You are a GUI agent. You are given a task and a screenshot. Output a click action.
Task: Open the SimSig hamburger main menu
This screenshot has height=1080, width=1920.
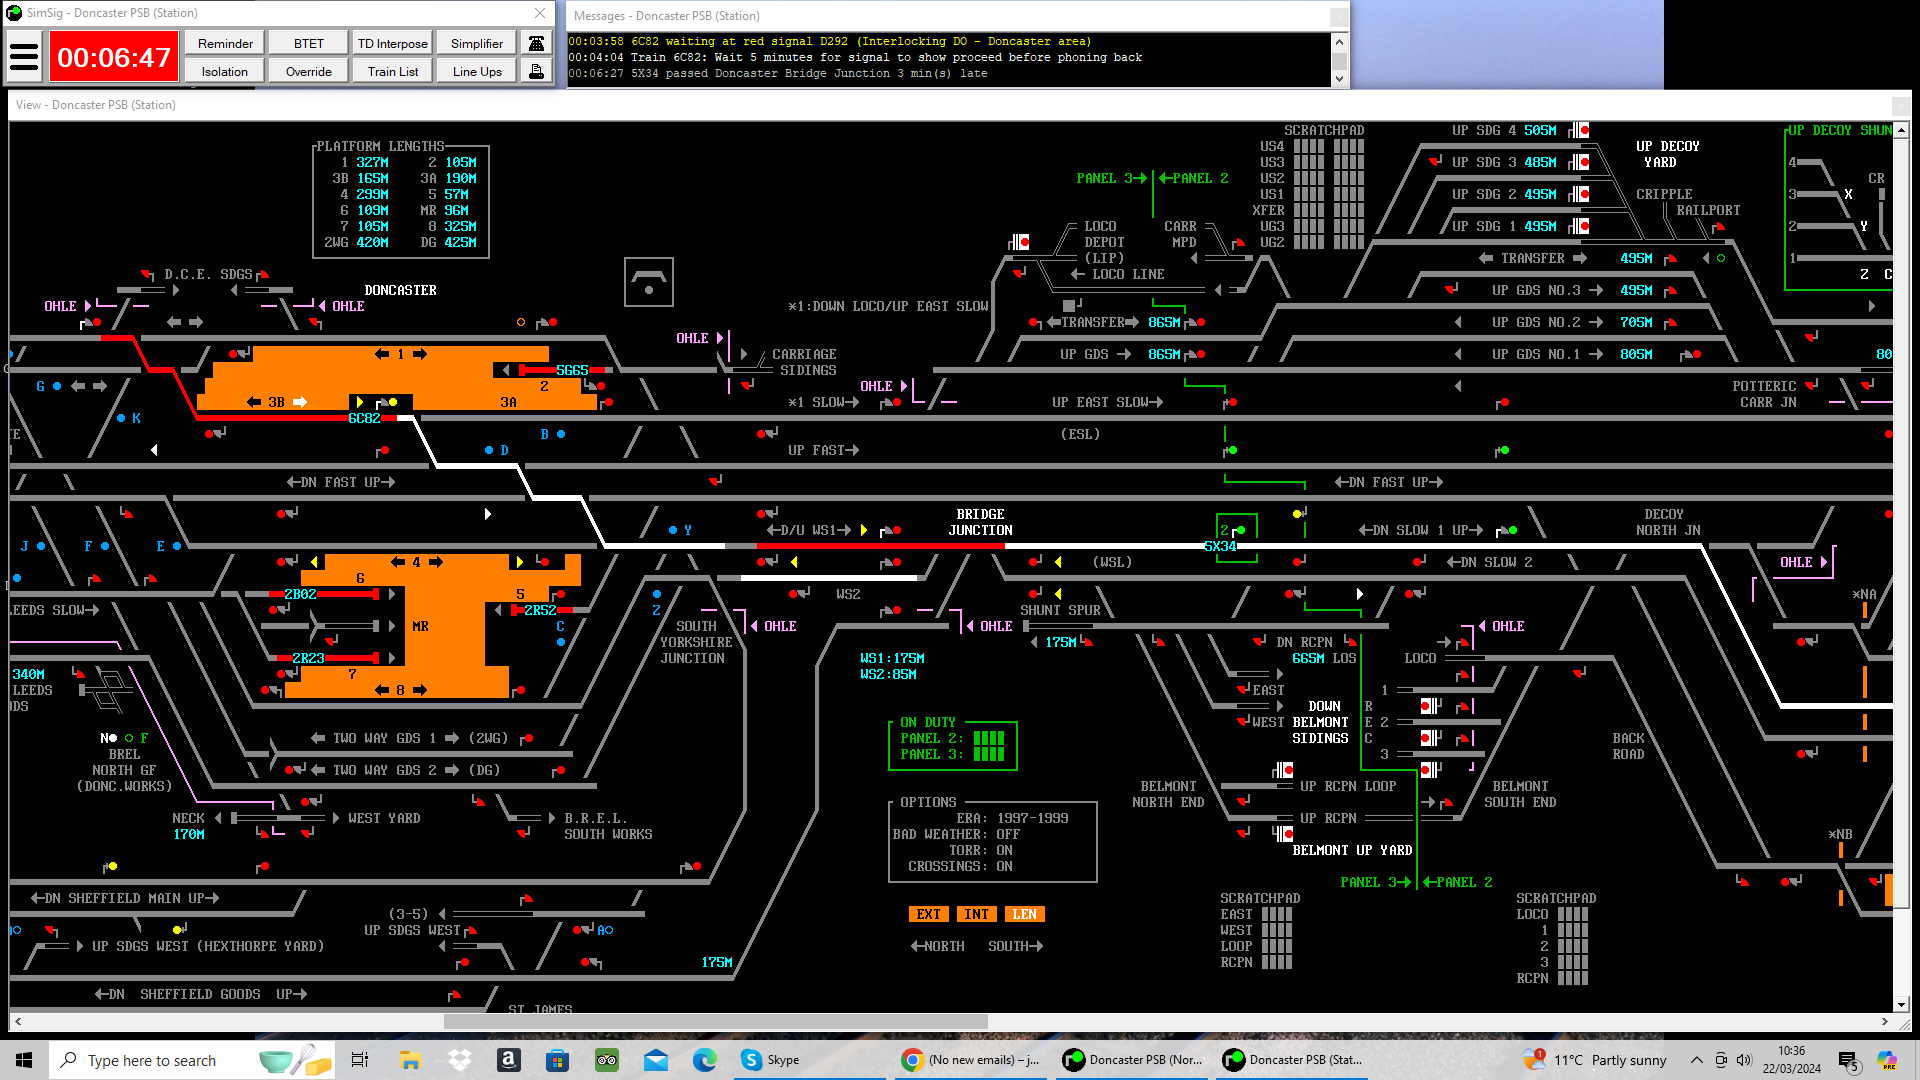coord(24,57)
